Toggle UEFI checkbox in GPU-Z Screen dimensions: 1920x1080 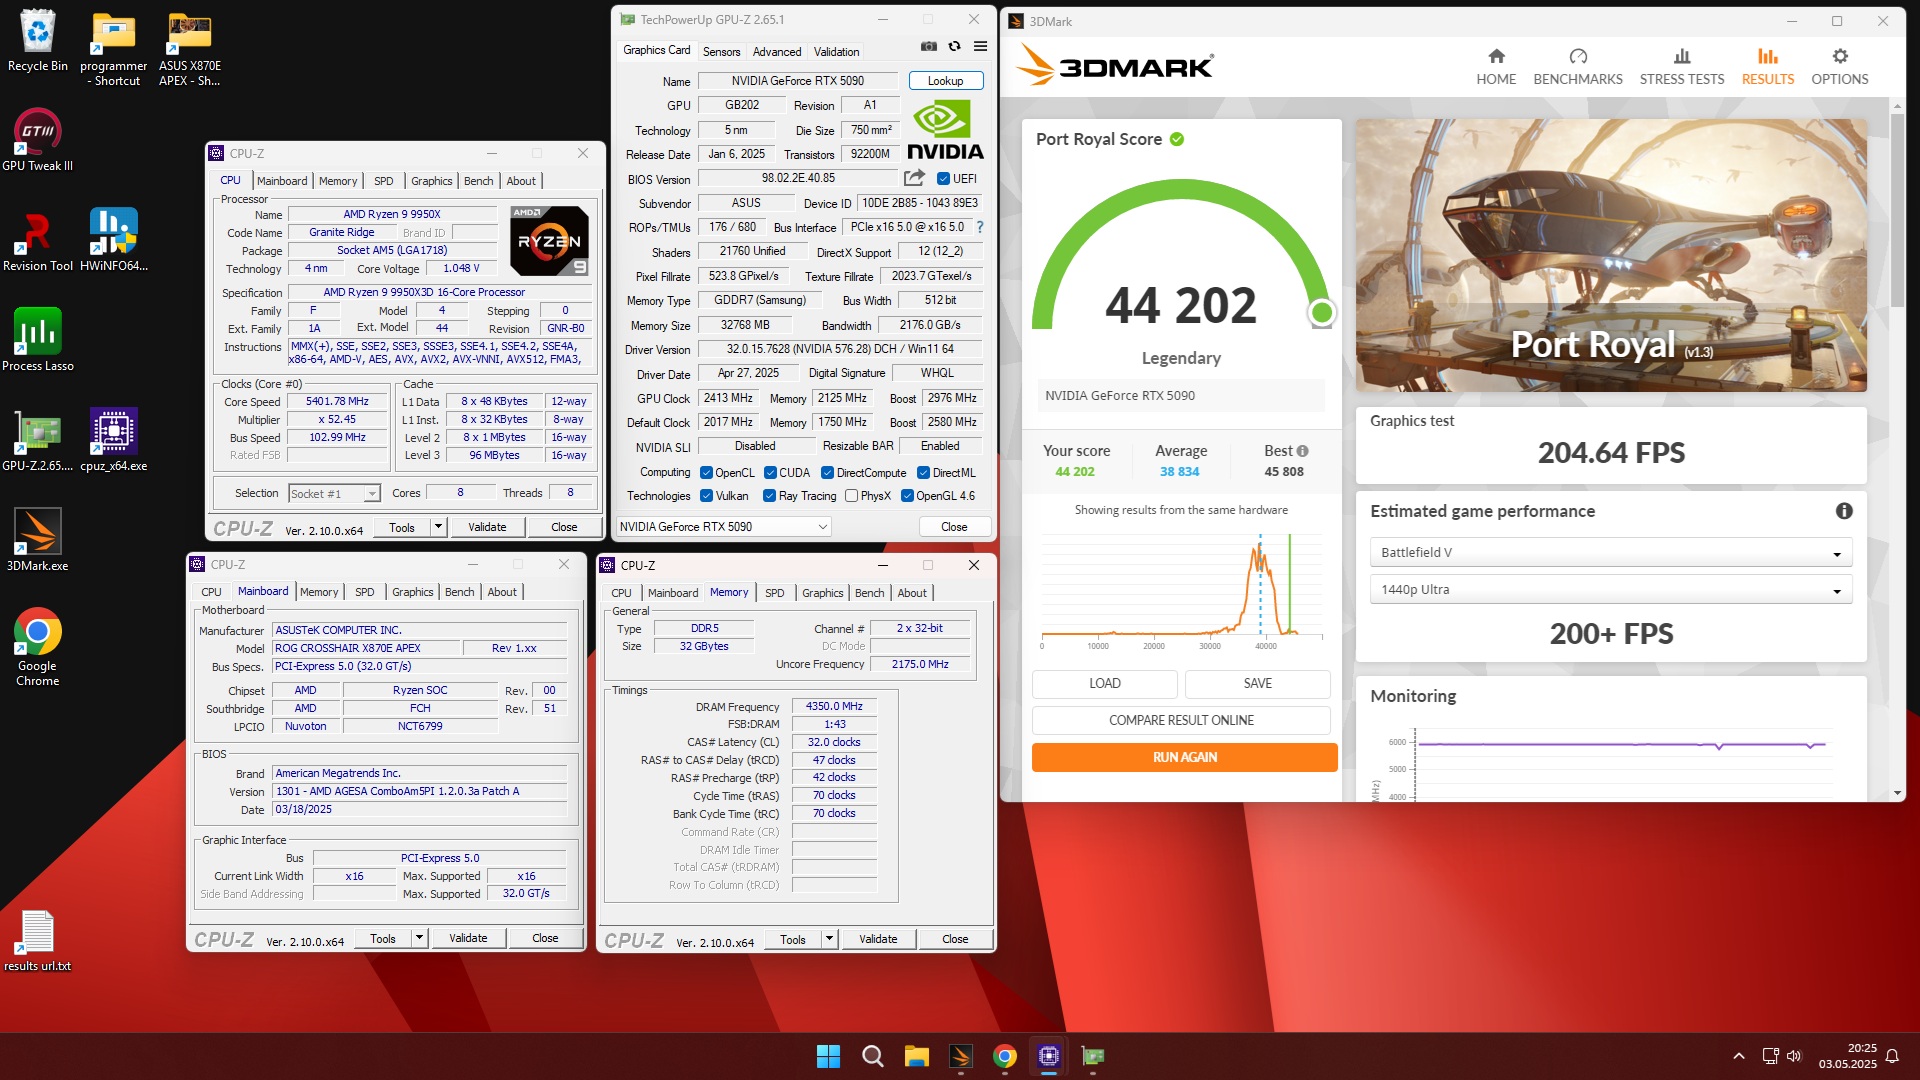pyautogui.click(x=943, y=179)
